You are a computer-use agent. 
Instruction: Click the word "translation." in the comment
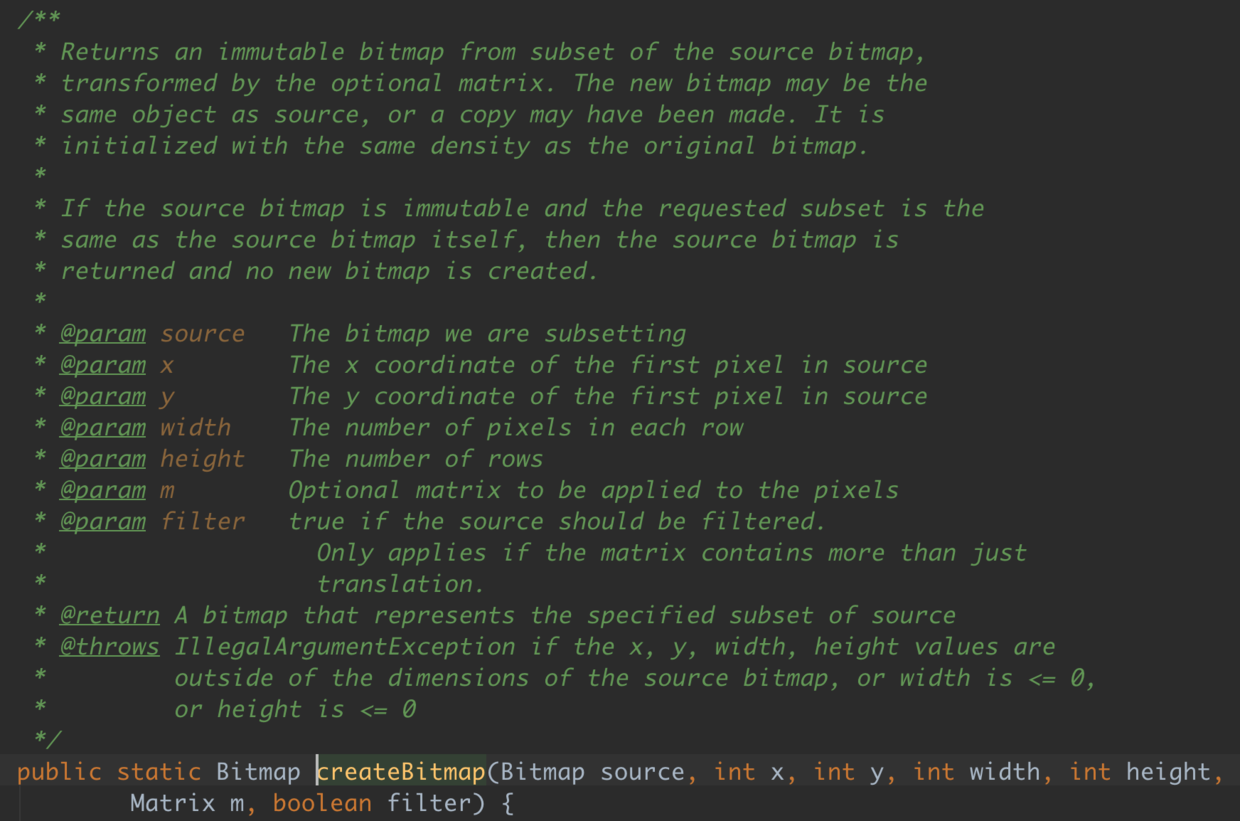coord(400,584)
